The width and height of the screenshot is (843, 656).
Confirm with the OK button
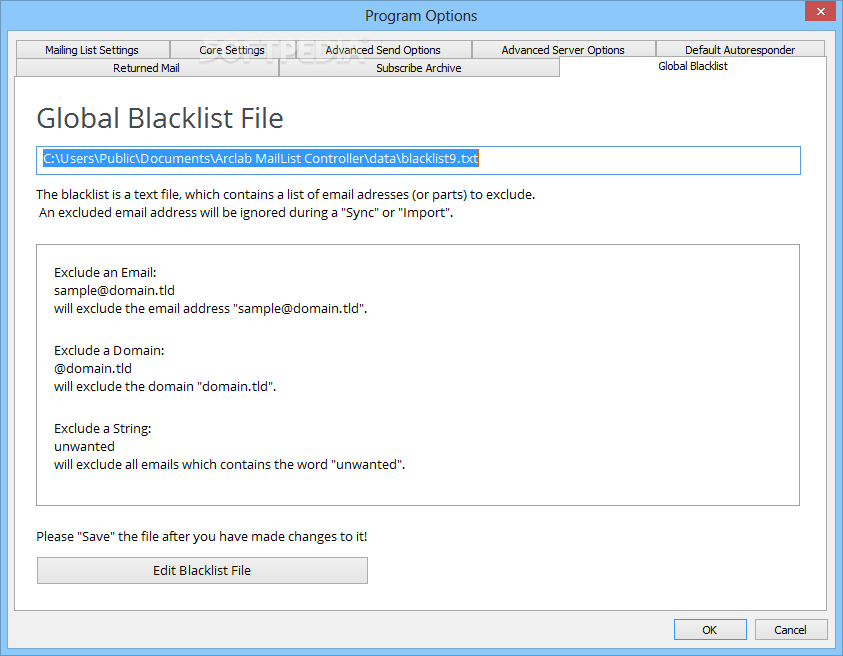tap(710, 630)
